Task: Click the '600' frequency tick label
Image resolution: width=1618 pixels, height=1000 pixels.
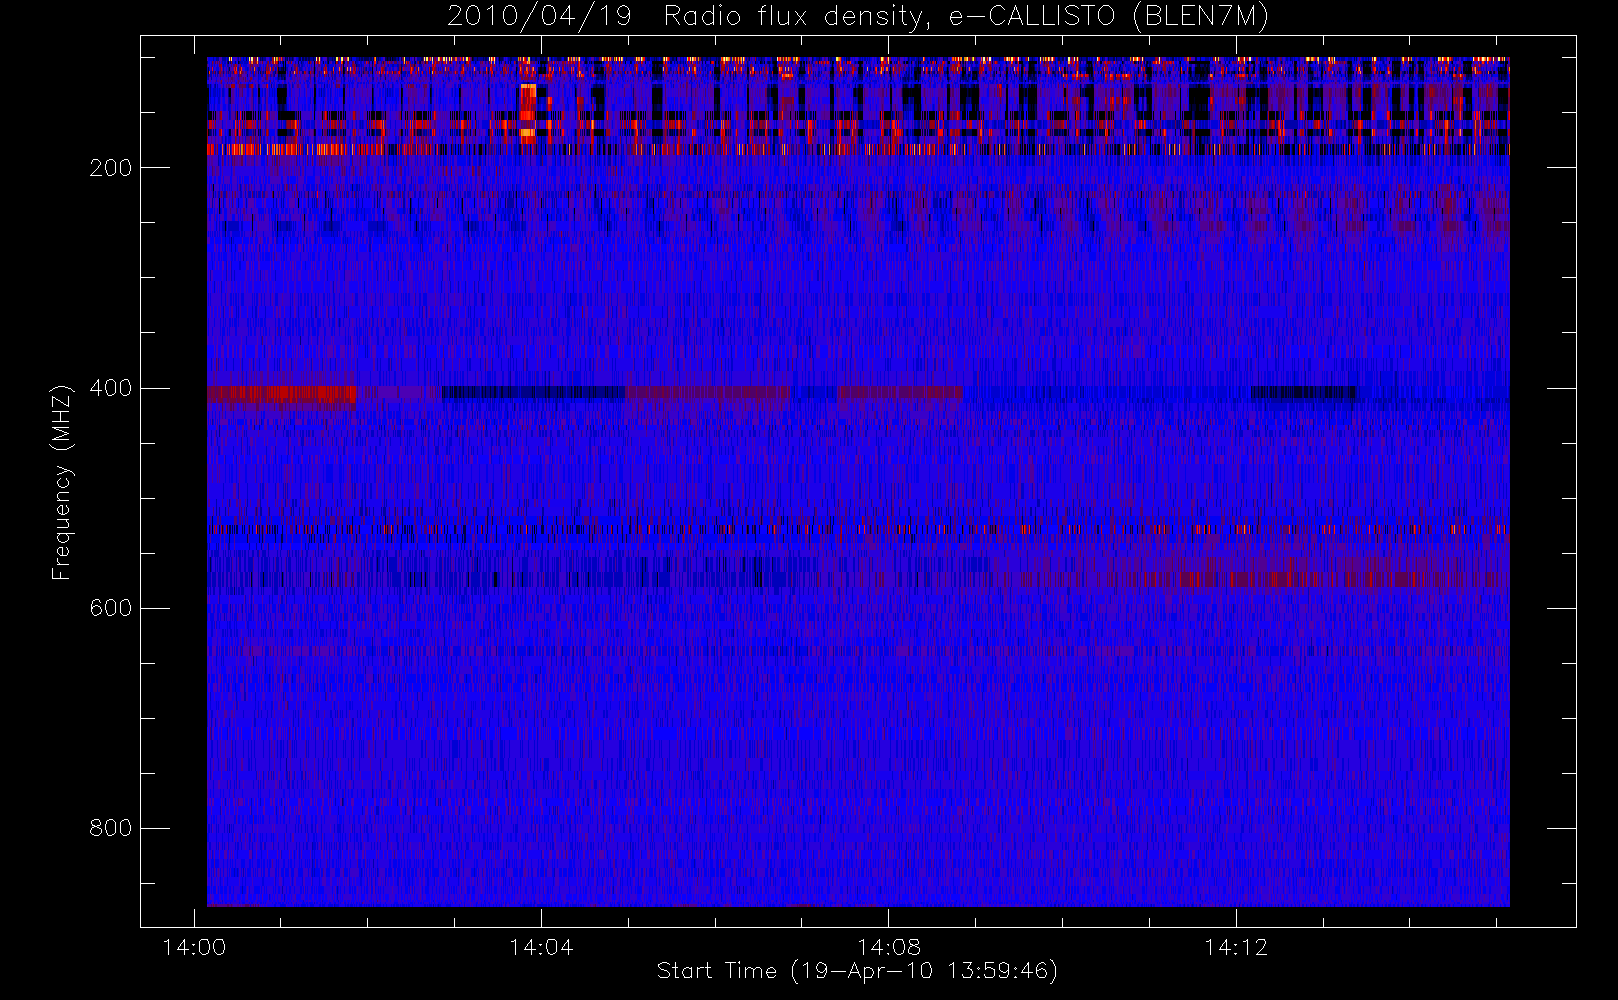Action: coord(111,608)
